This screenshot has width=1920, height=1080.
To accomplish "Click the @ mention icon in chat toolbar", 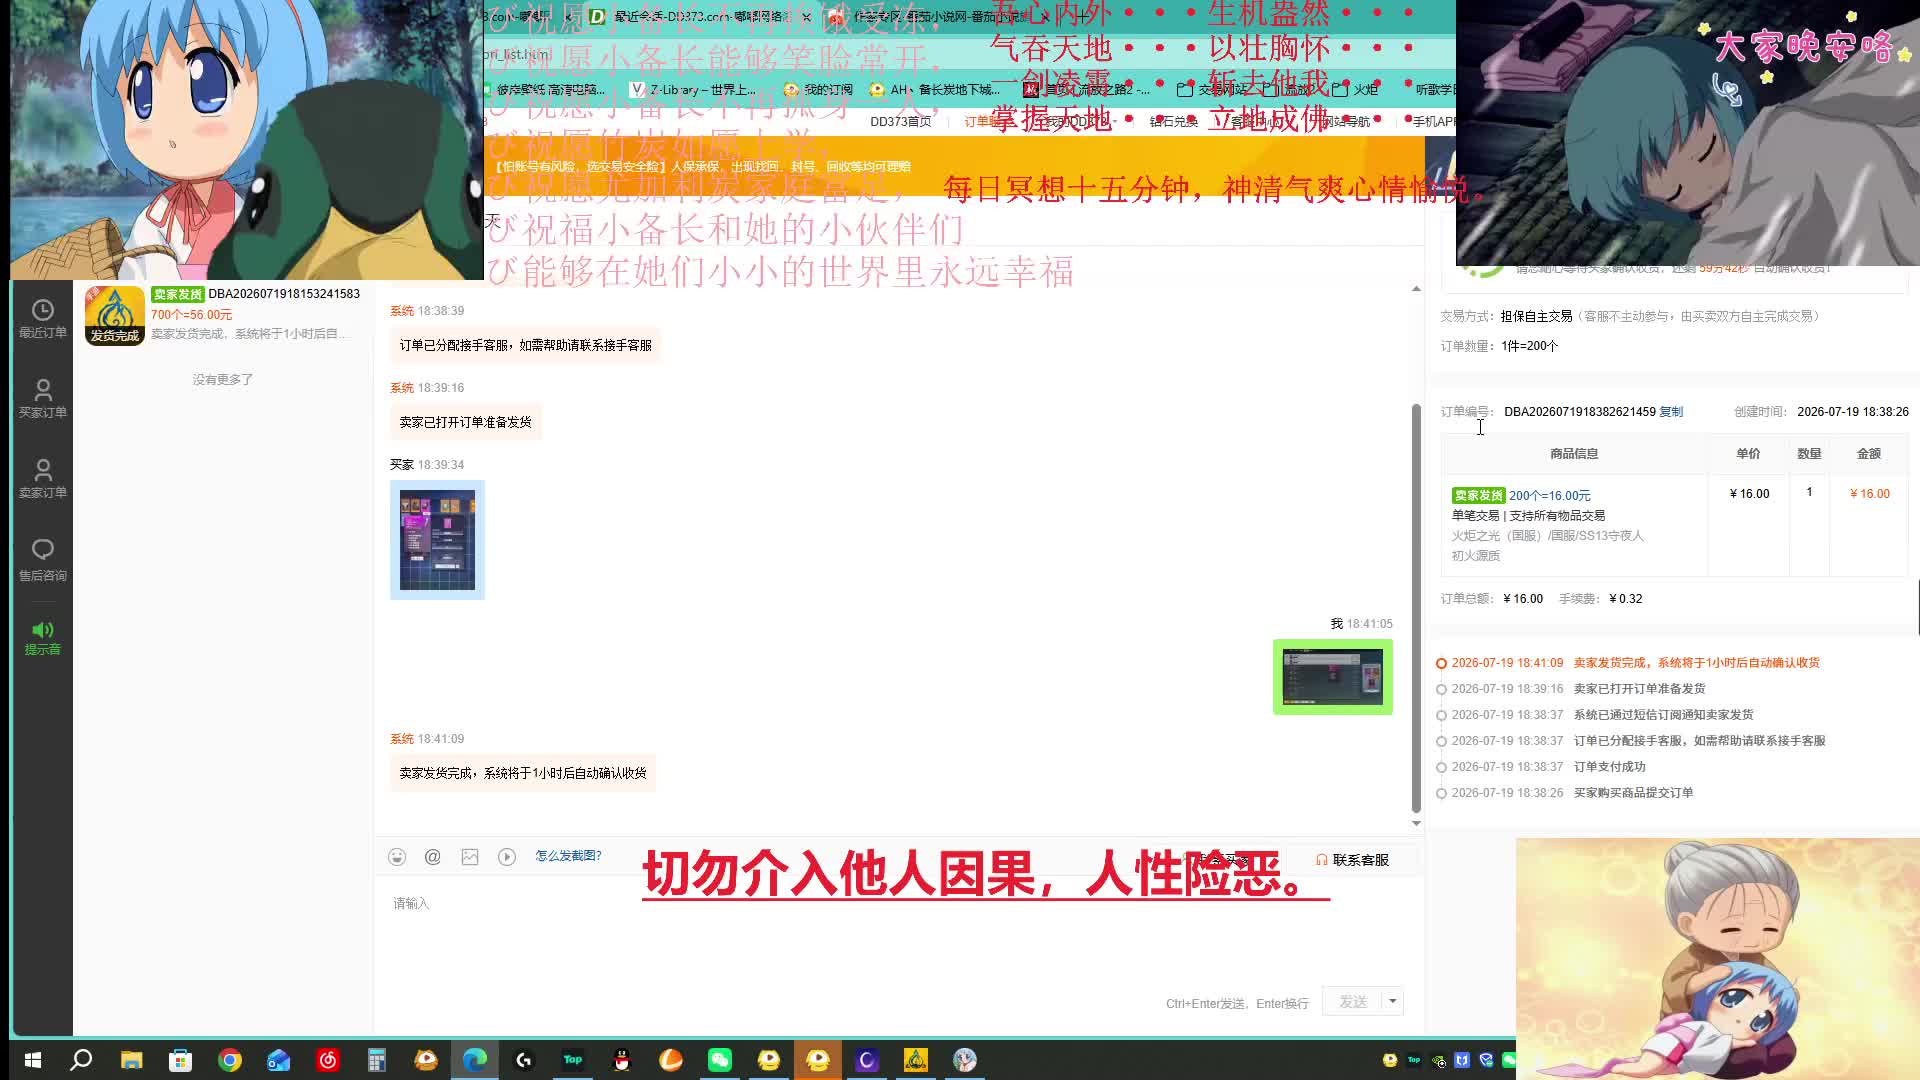I will coord(433,857).
